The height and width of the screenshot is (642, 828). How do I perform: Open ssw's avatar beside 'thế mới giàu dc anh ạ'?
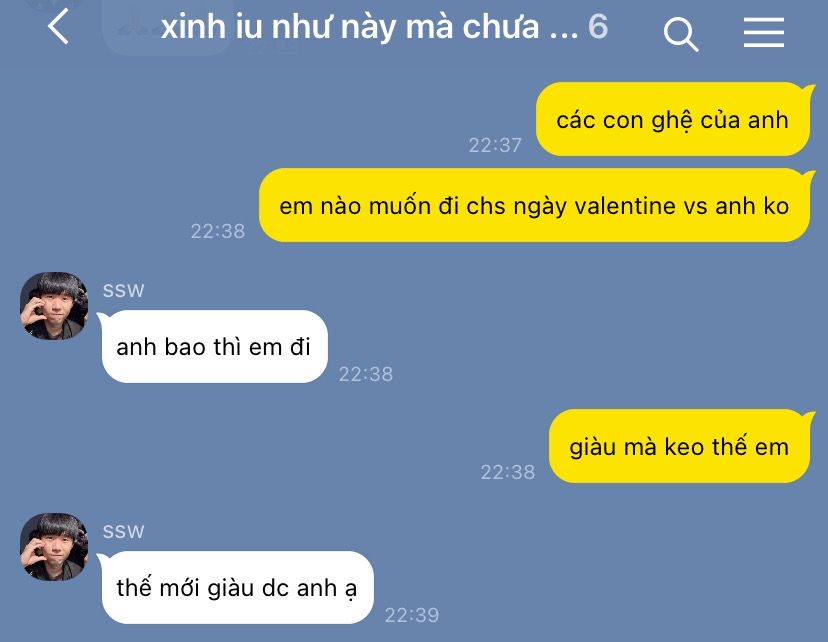click(x=54, y=546)
